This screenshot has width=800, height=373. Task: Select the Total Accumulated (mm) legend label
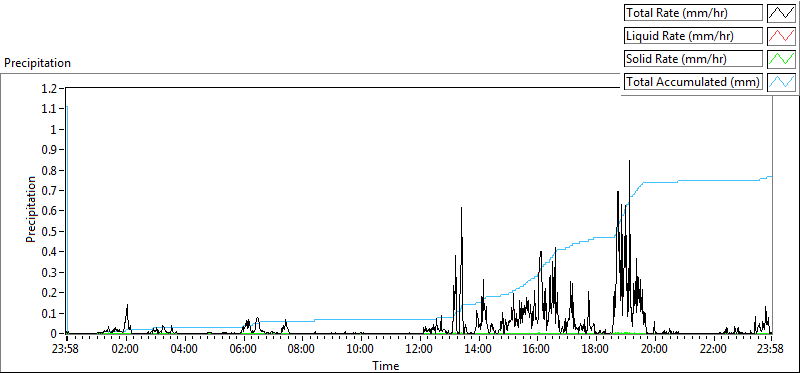tap(693, 82)
